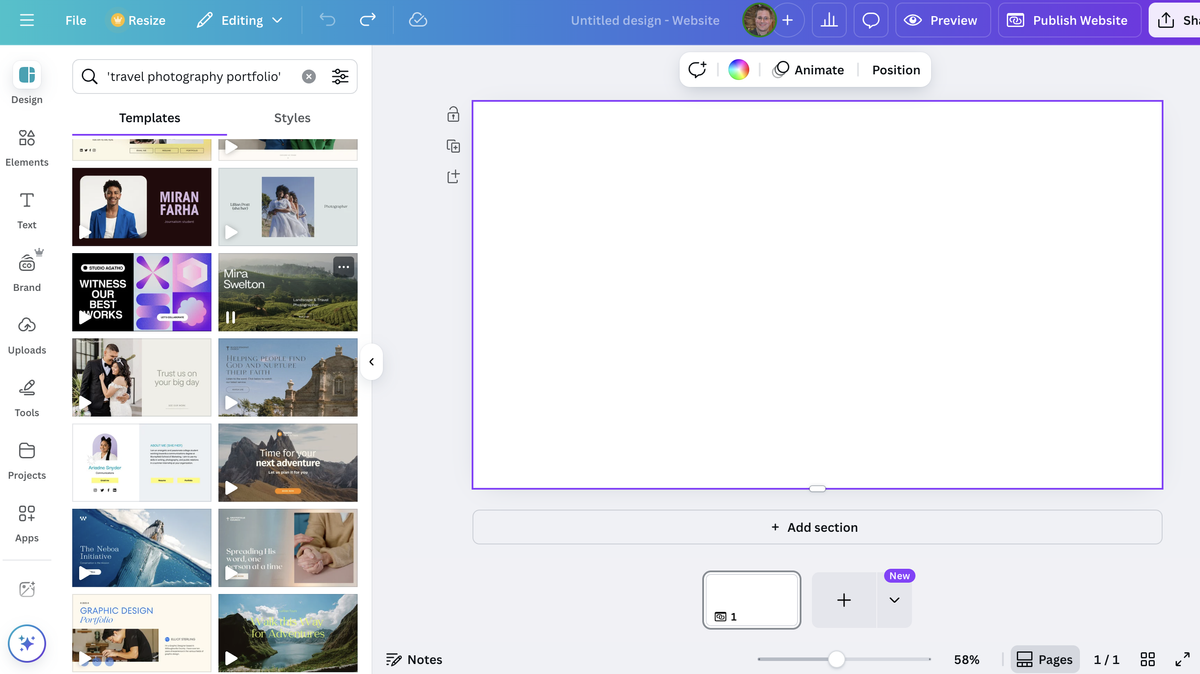Open the background color swatch in the toolbar

click(738, 69)
